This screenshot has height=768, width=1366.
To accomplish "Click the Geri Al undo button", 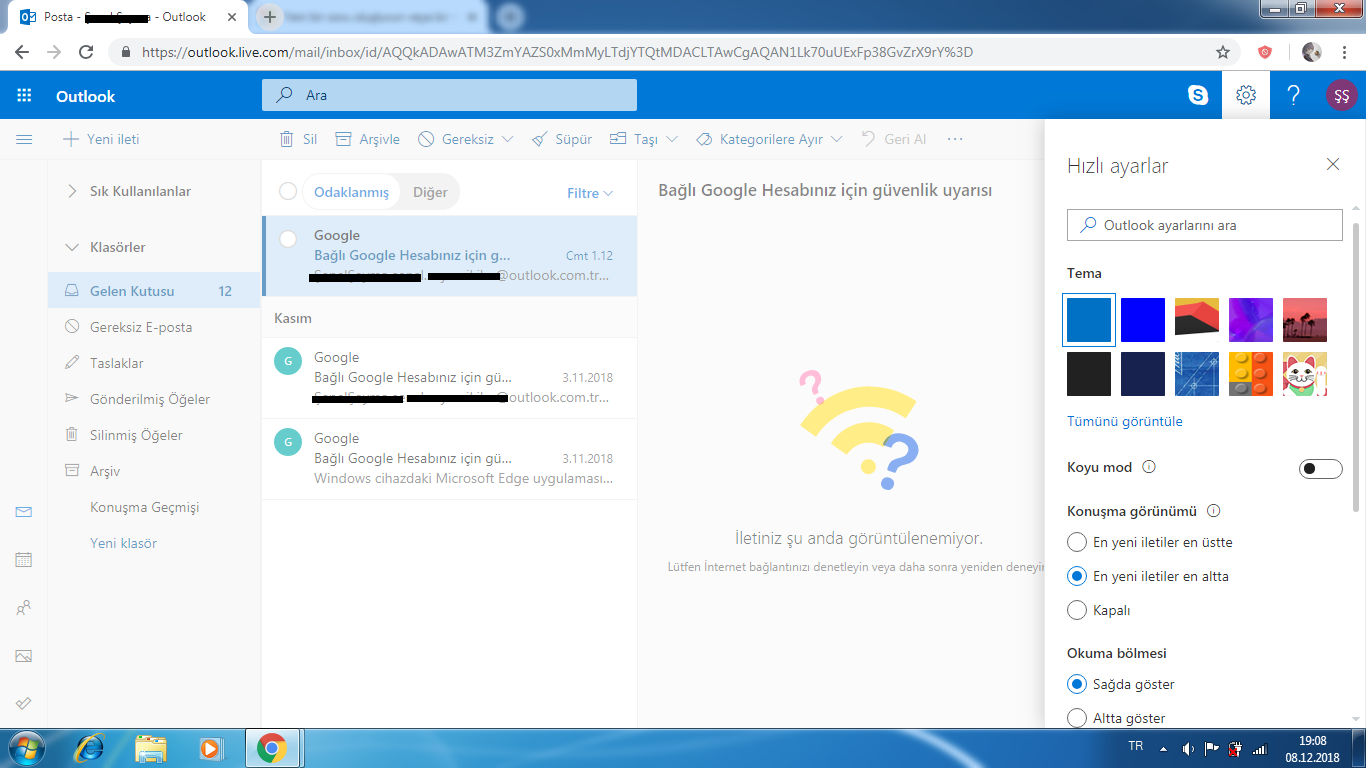I will 893,139.
